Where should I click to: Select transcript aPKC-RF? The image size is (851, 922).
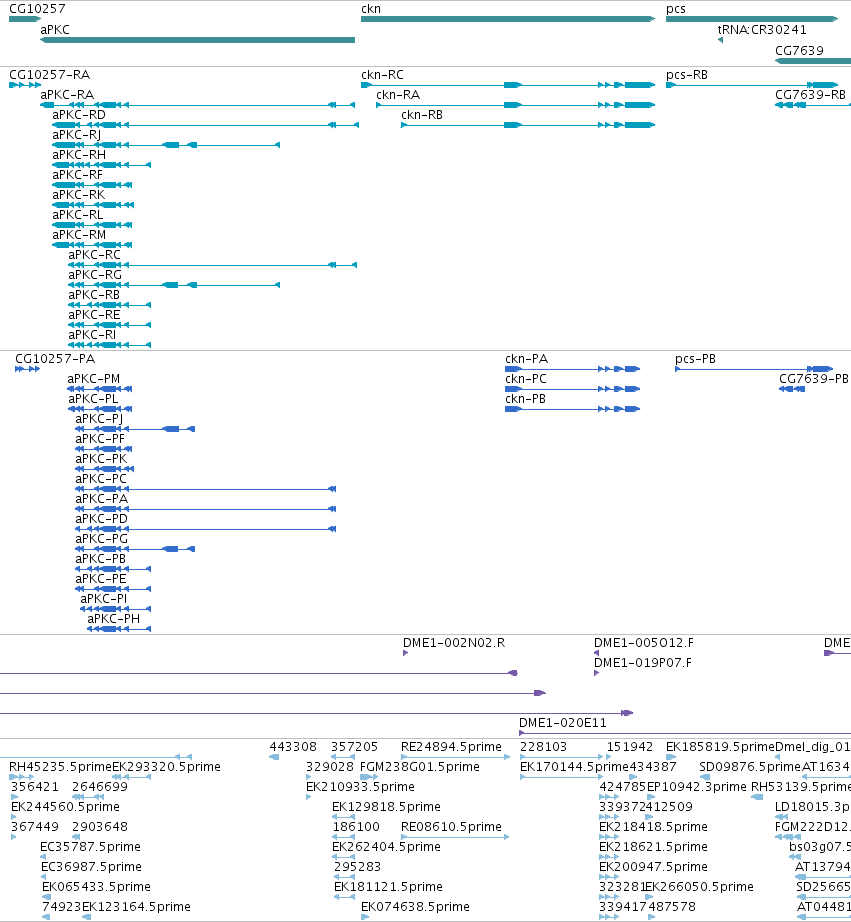click(x=77, y=175)
